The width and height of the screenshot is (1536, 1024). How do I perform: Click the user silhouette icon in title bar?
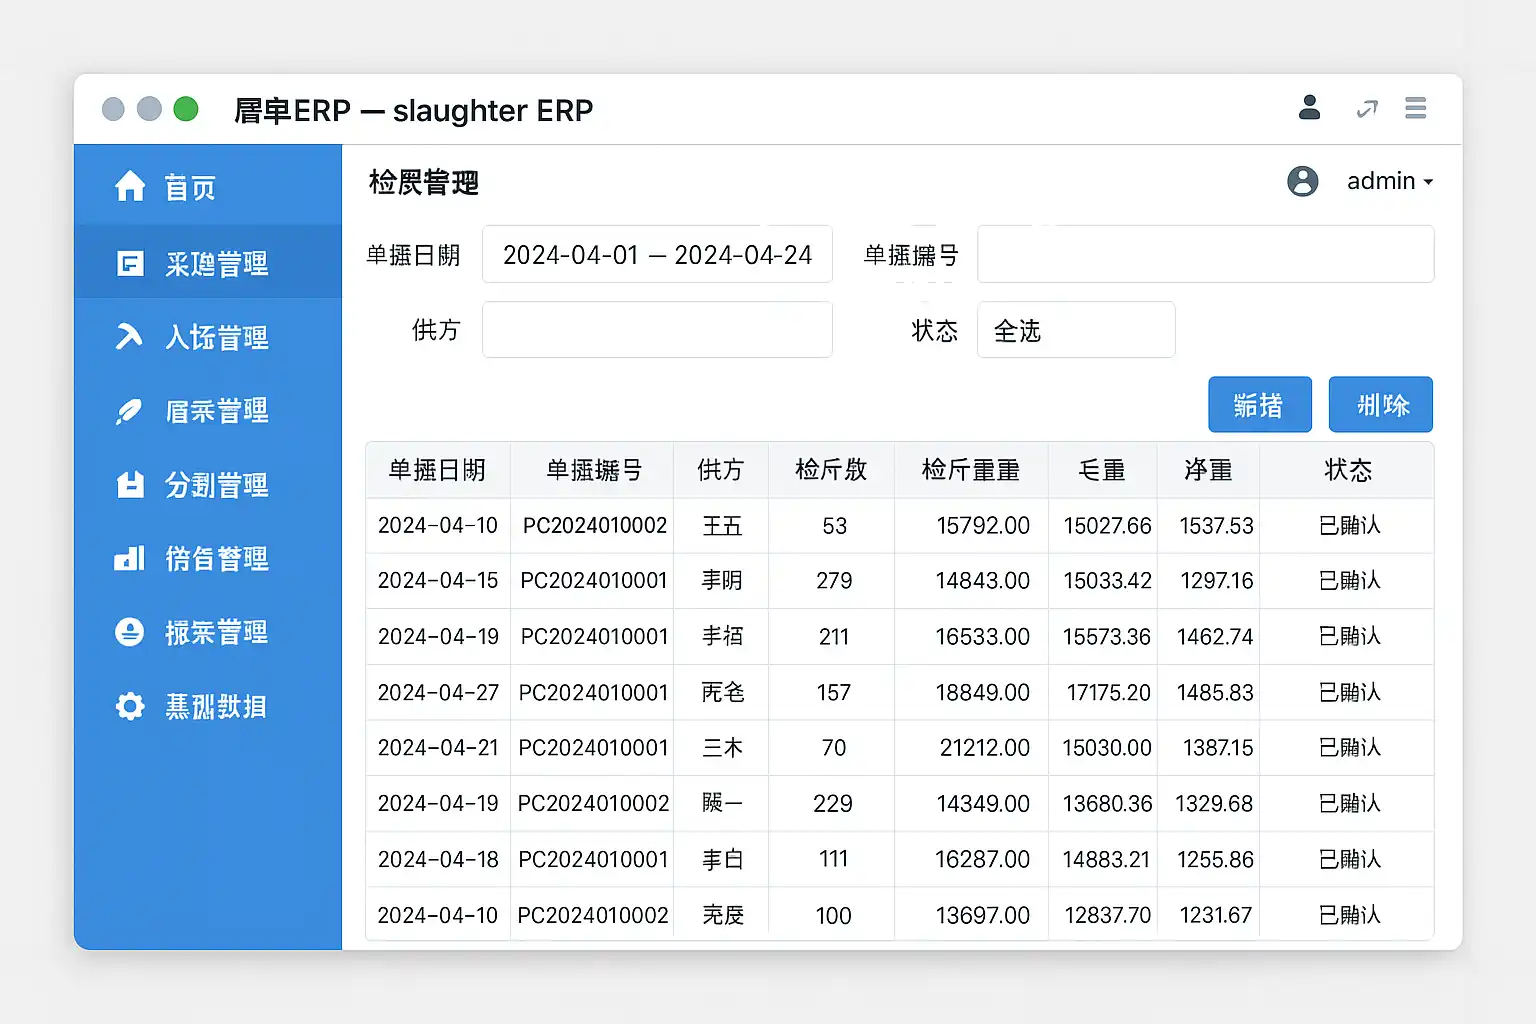click(x=1309, y=108)
